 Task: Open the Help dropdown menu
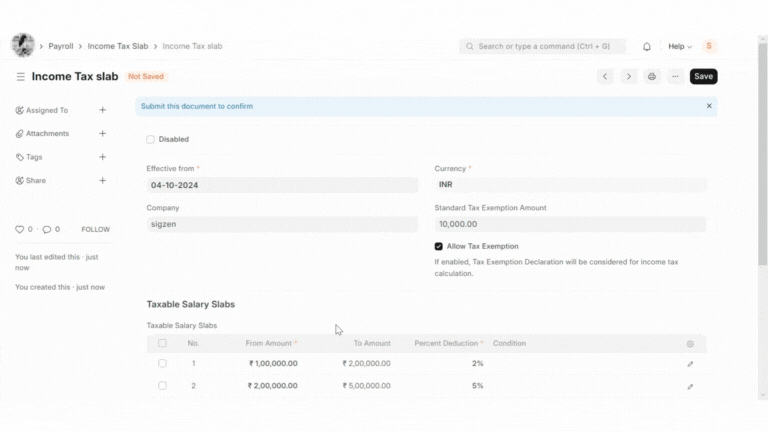point(680,46)
